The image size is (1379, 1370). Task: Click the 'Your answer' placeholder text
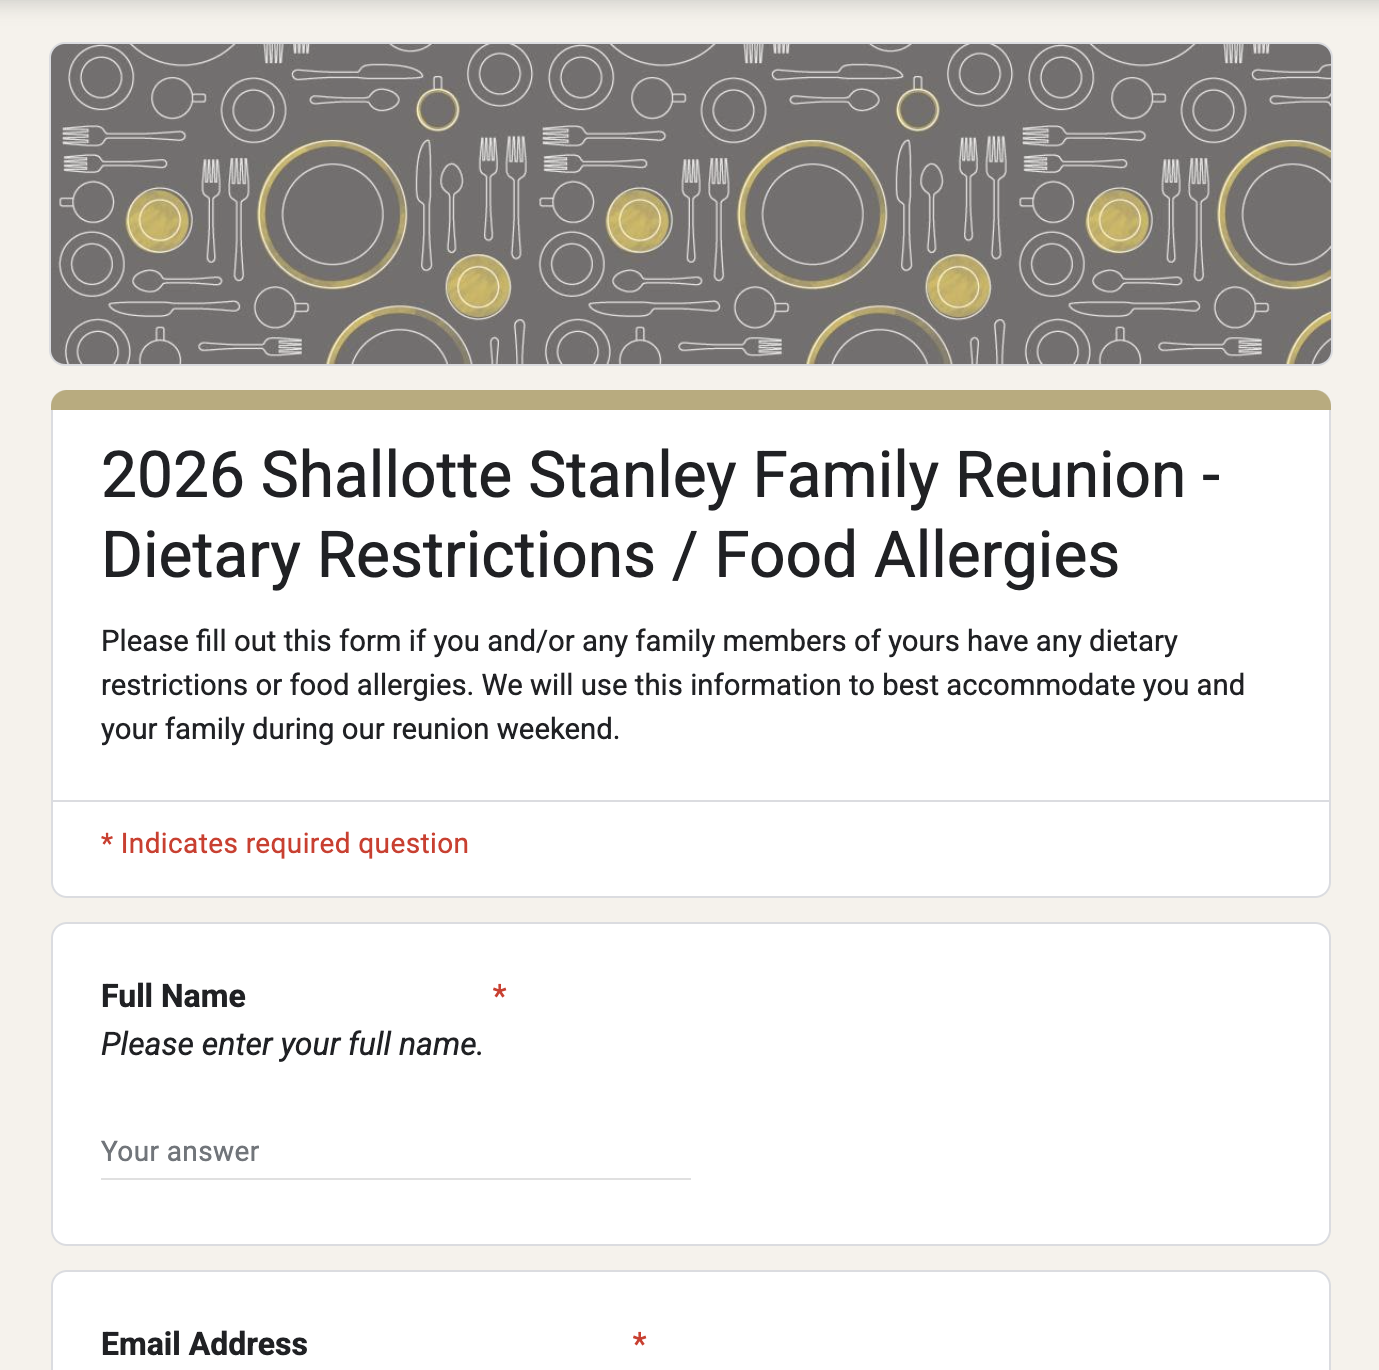coord(180,1152)
